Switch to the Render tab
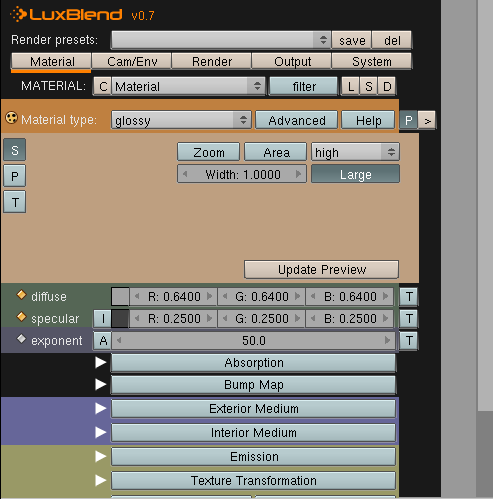This screenshot has height=499, width=493. [212, 62]
